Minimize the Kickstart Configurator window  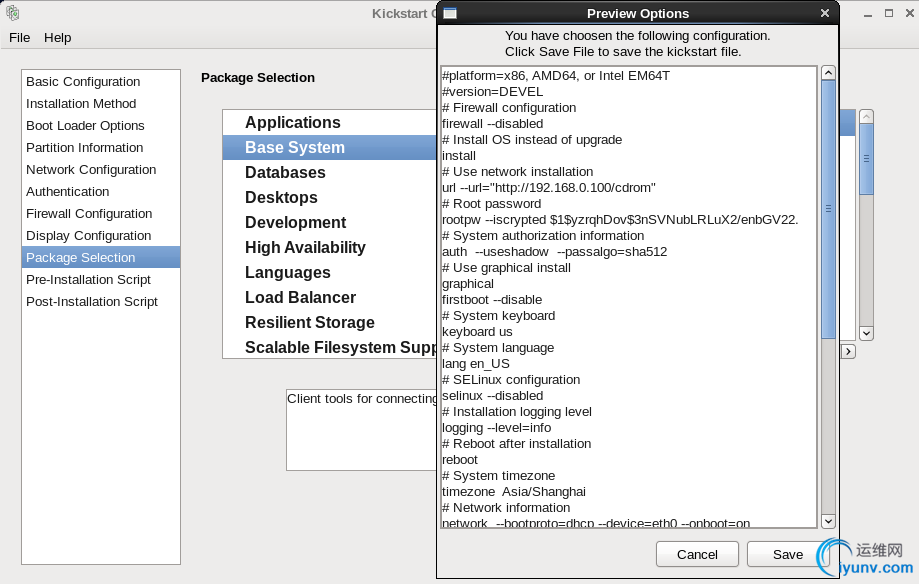pyautogui.click(x=868, y=13)
